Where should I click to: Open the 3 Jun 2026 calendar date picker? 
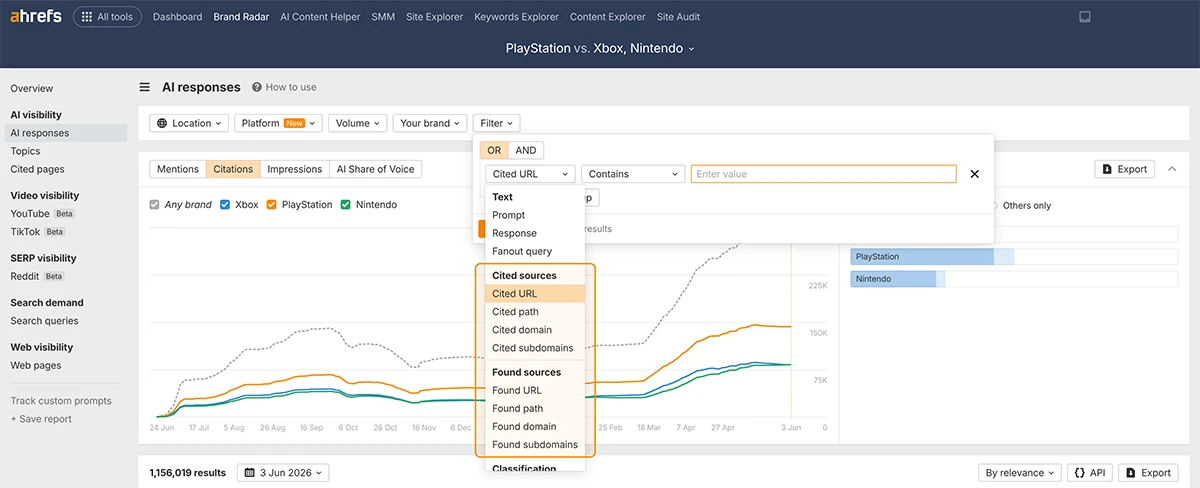pos(283,473)
